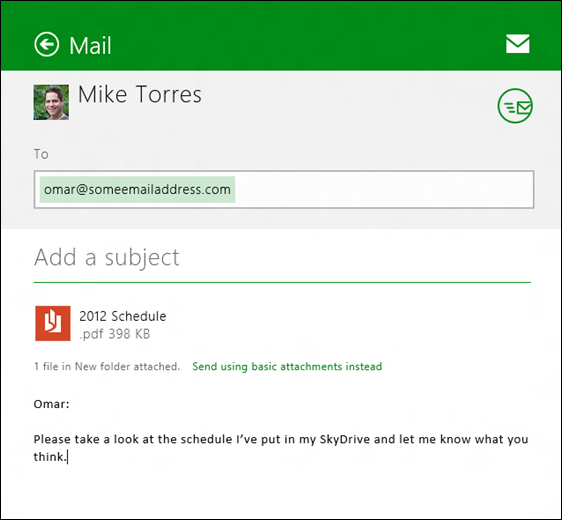Click the Mail title in the header
Viewport: 562px width, 520px height.
tap(90, 46)
